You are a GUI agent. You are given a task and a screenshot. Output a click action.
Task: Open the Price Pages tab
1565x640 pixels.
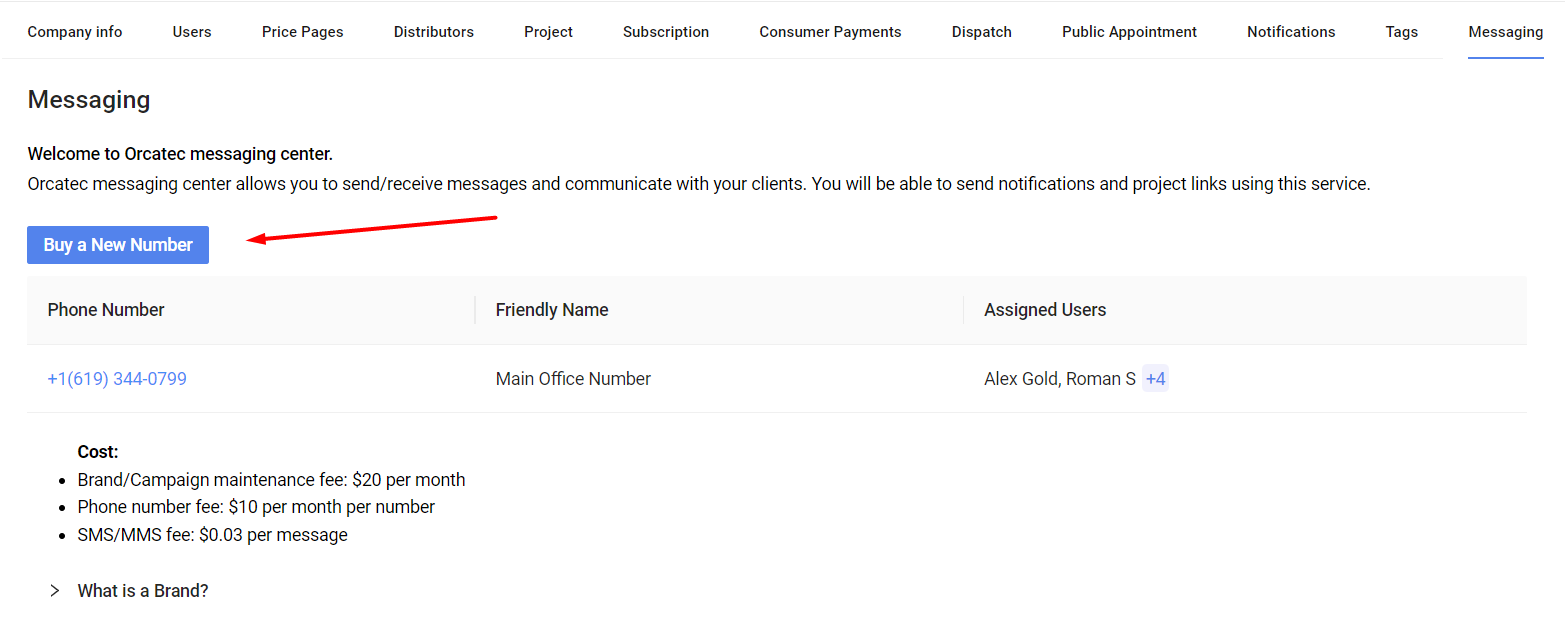tap(303, 32)
